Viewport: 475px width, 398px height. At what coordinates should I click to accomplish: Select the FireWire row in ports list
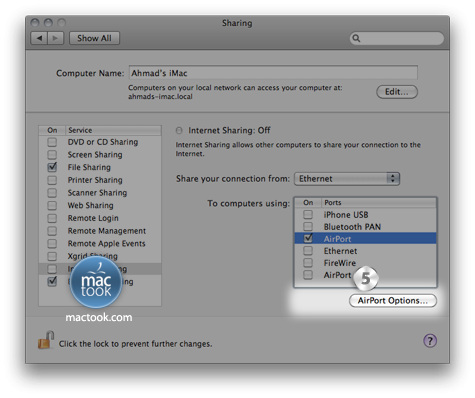click(x=365, y=263)
